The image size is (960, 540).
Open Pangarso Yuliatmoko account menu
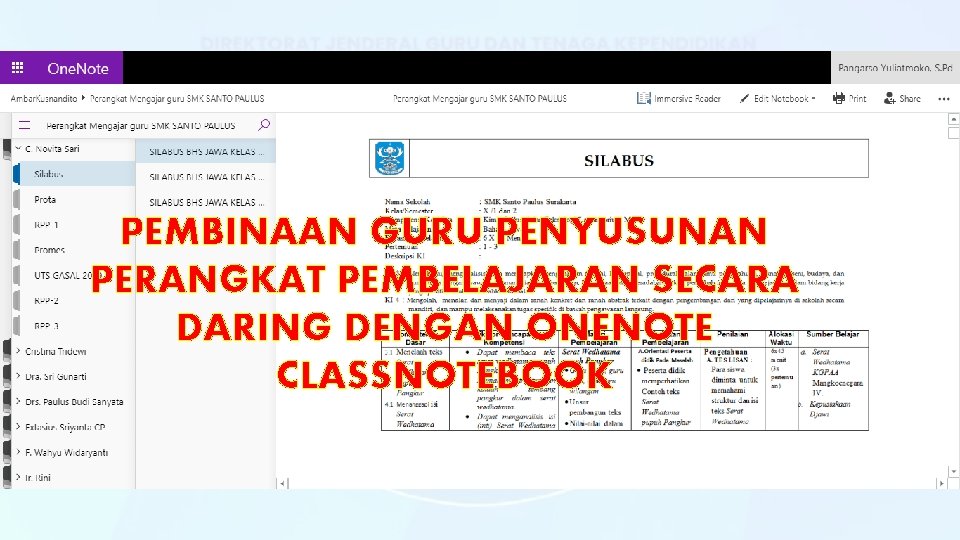click(x=895, y=68)
